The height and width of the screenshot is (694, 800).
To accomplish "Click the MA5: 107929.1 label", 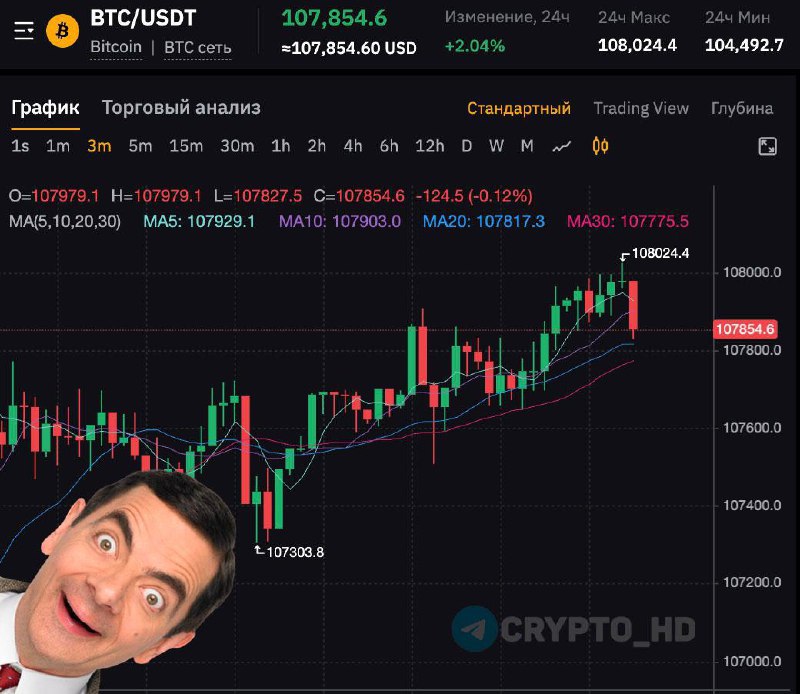I will point(199,221).
